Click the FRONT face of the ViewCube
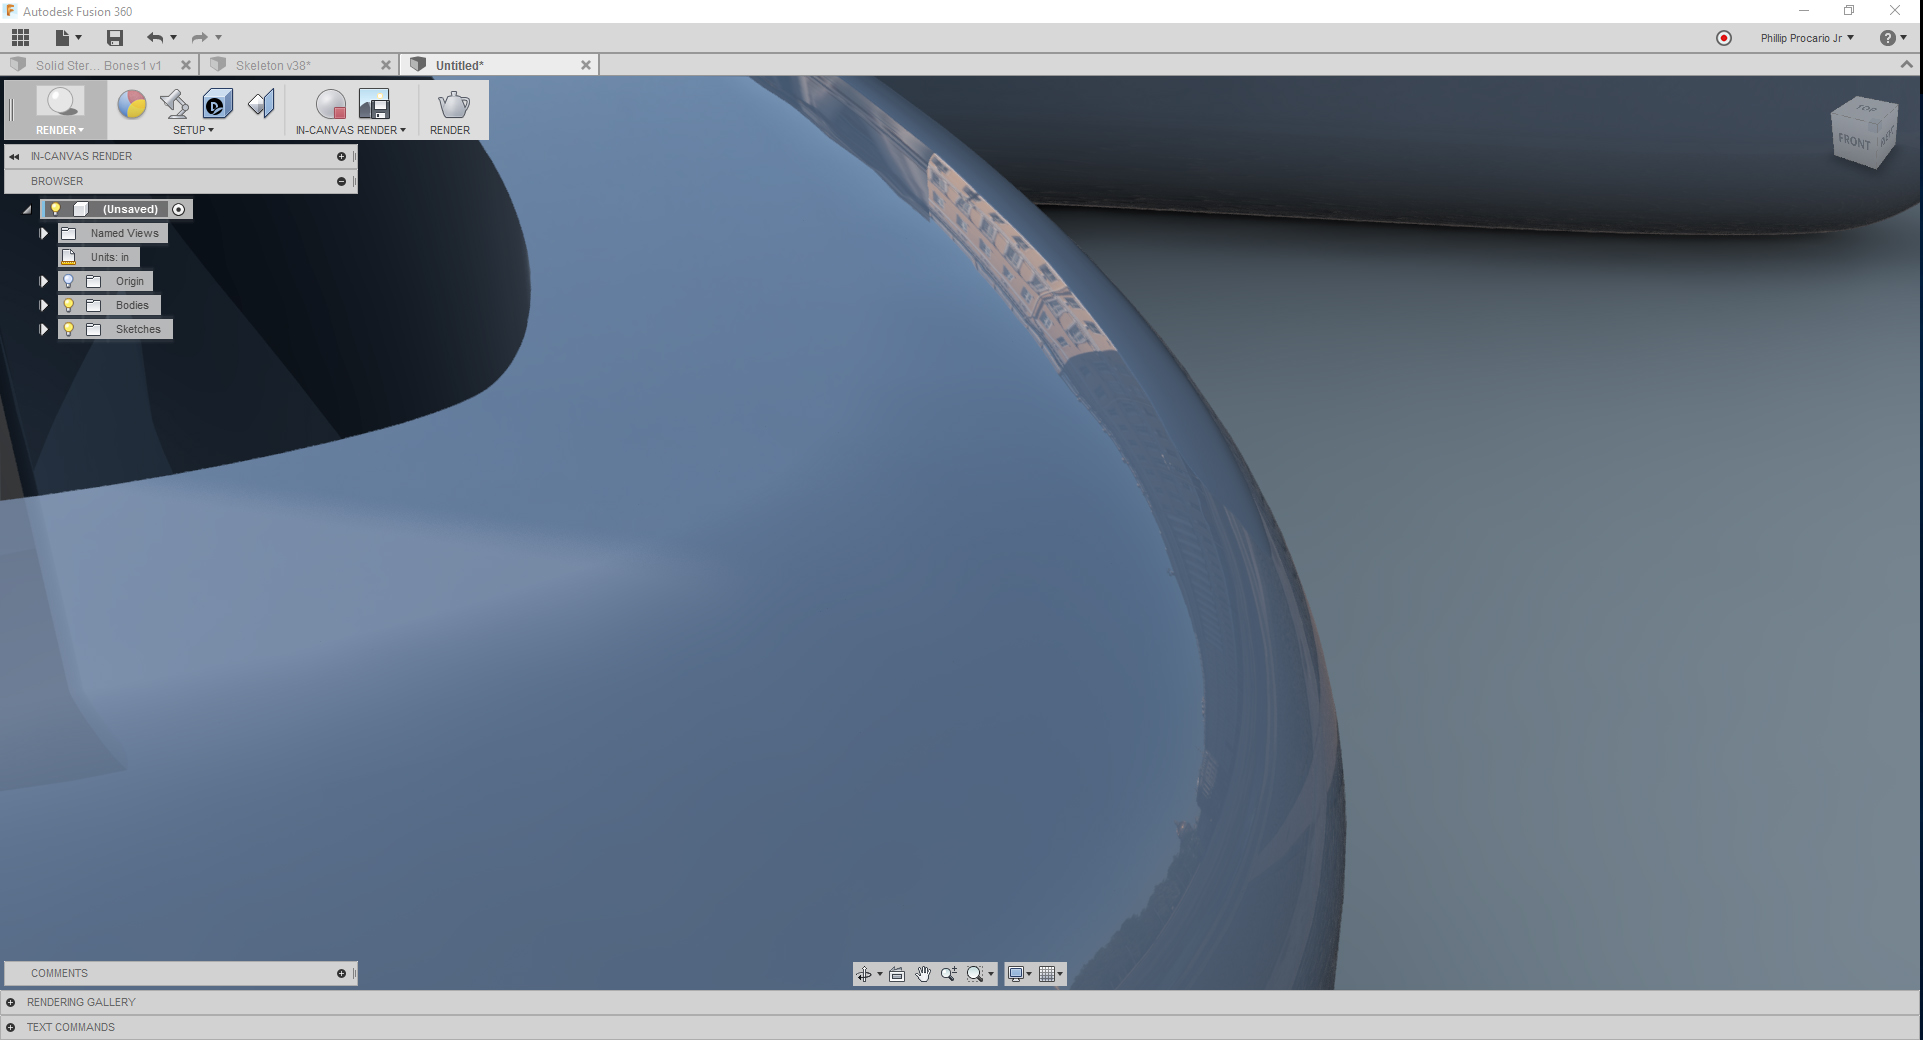Screen dimensions: 1923x1040 (x=1855, y=141)
